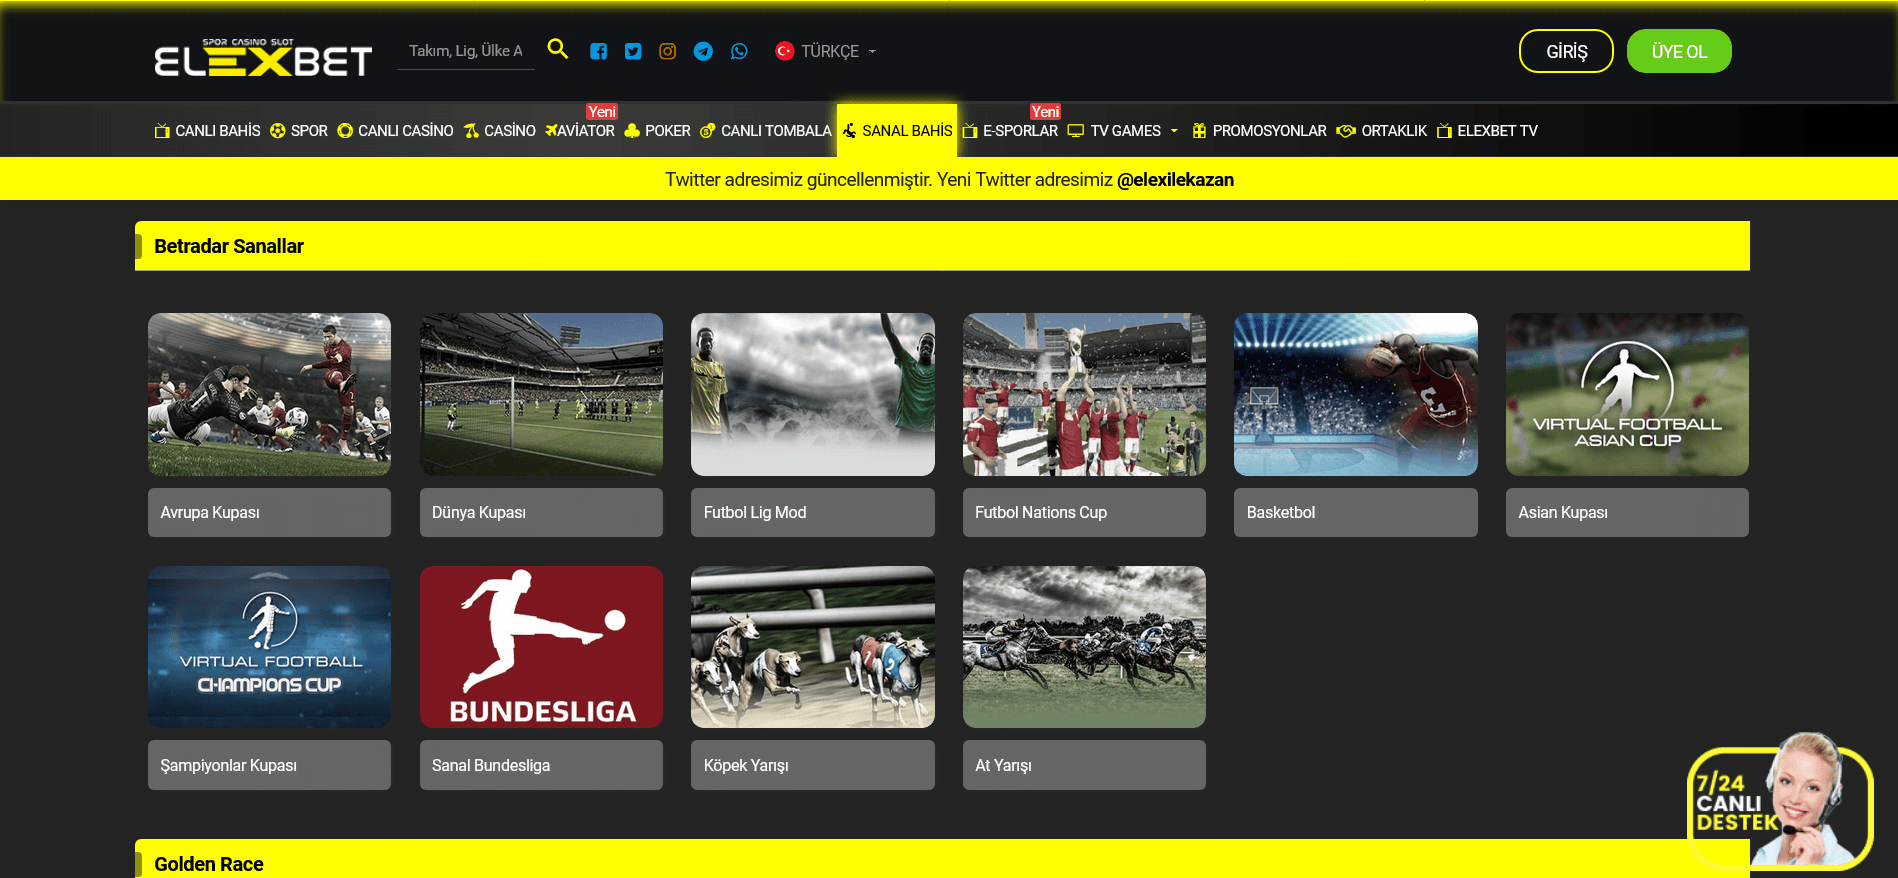This screenshot has width=1898, height=878.
Task: Open the WhatsApp social icon
Action: pyautogui.click(x=739, y=51)
